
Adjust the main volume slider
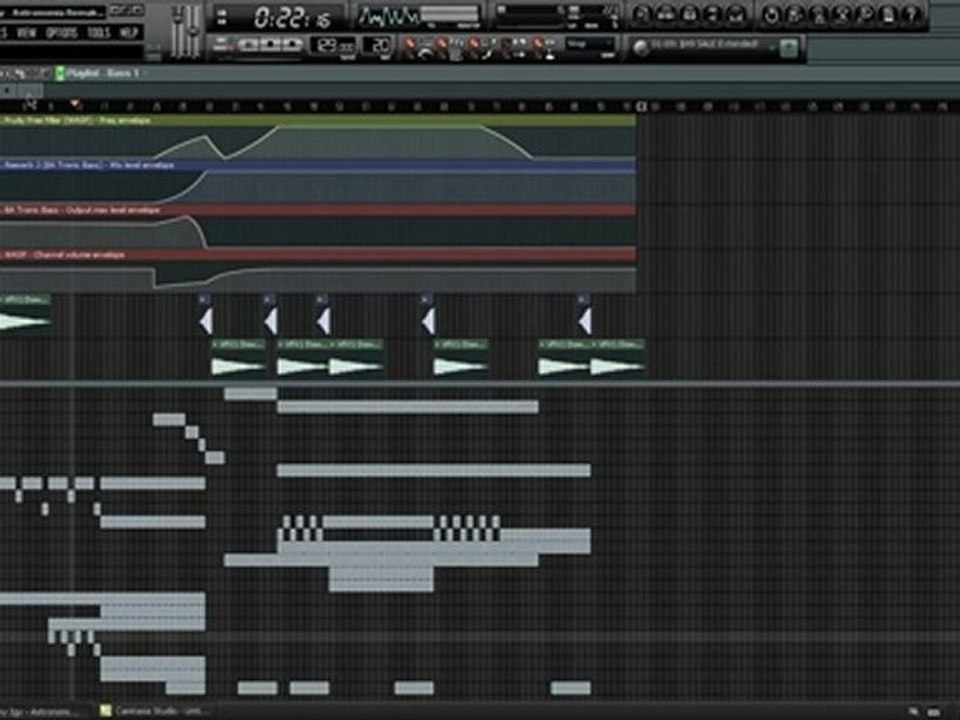(179, 32)
